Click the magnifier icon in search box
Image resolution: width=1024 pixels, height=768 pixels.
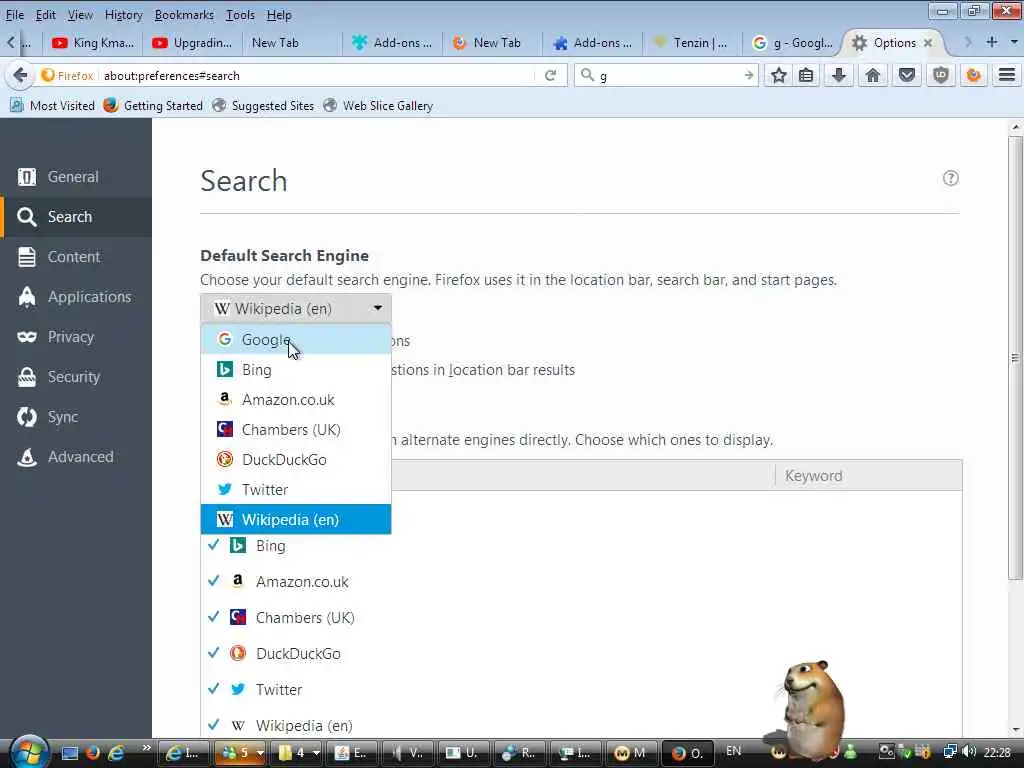pyautogui.click(x=587, y=75)
